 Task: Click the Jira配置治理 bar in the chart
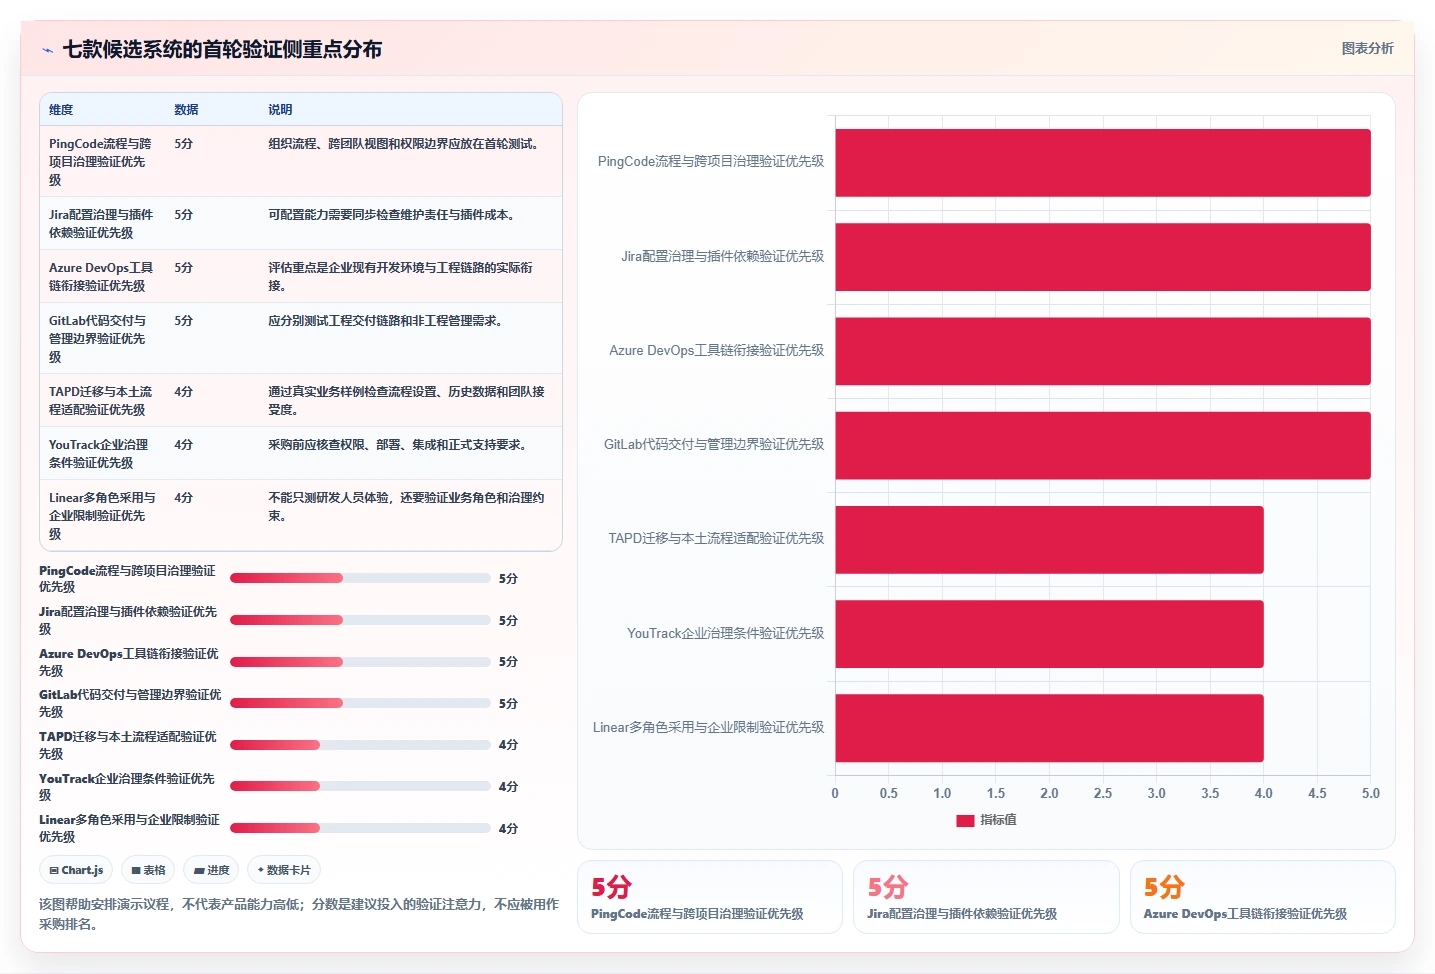1103,257
